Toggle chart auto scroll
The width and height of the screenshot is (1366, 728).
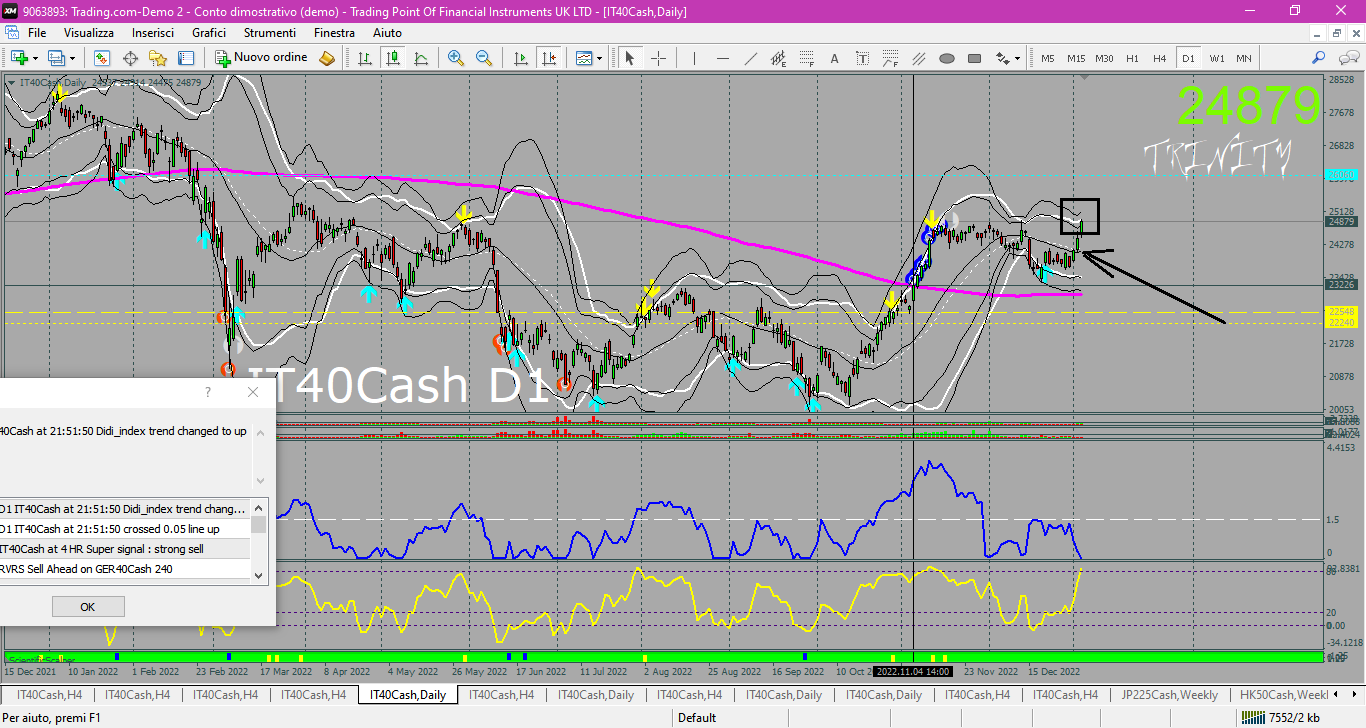[x=520, y=58]
